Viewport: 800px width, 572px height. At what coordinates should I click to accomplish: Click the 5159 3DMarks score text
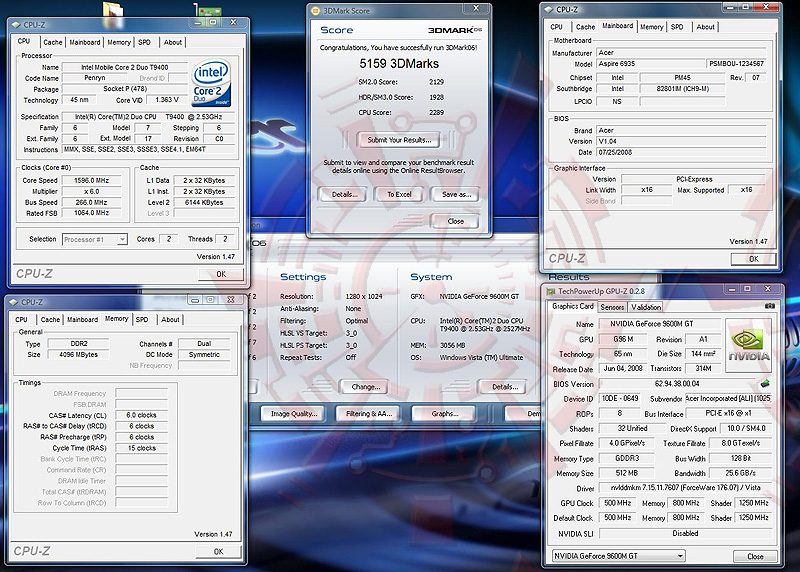(x=399, y=64)
